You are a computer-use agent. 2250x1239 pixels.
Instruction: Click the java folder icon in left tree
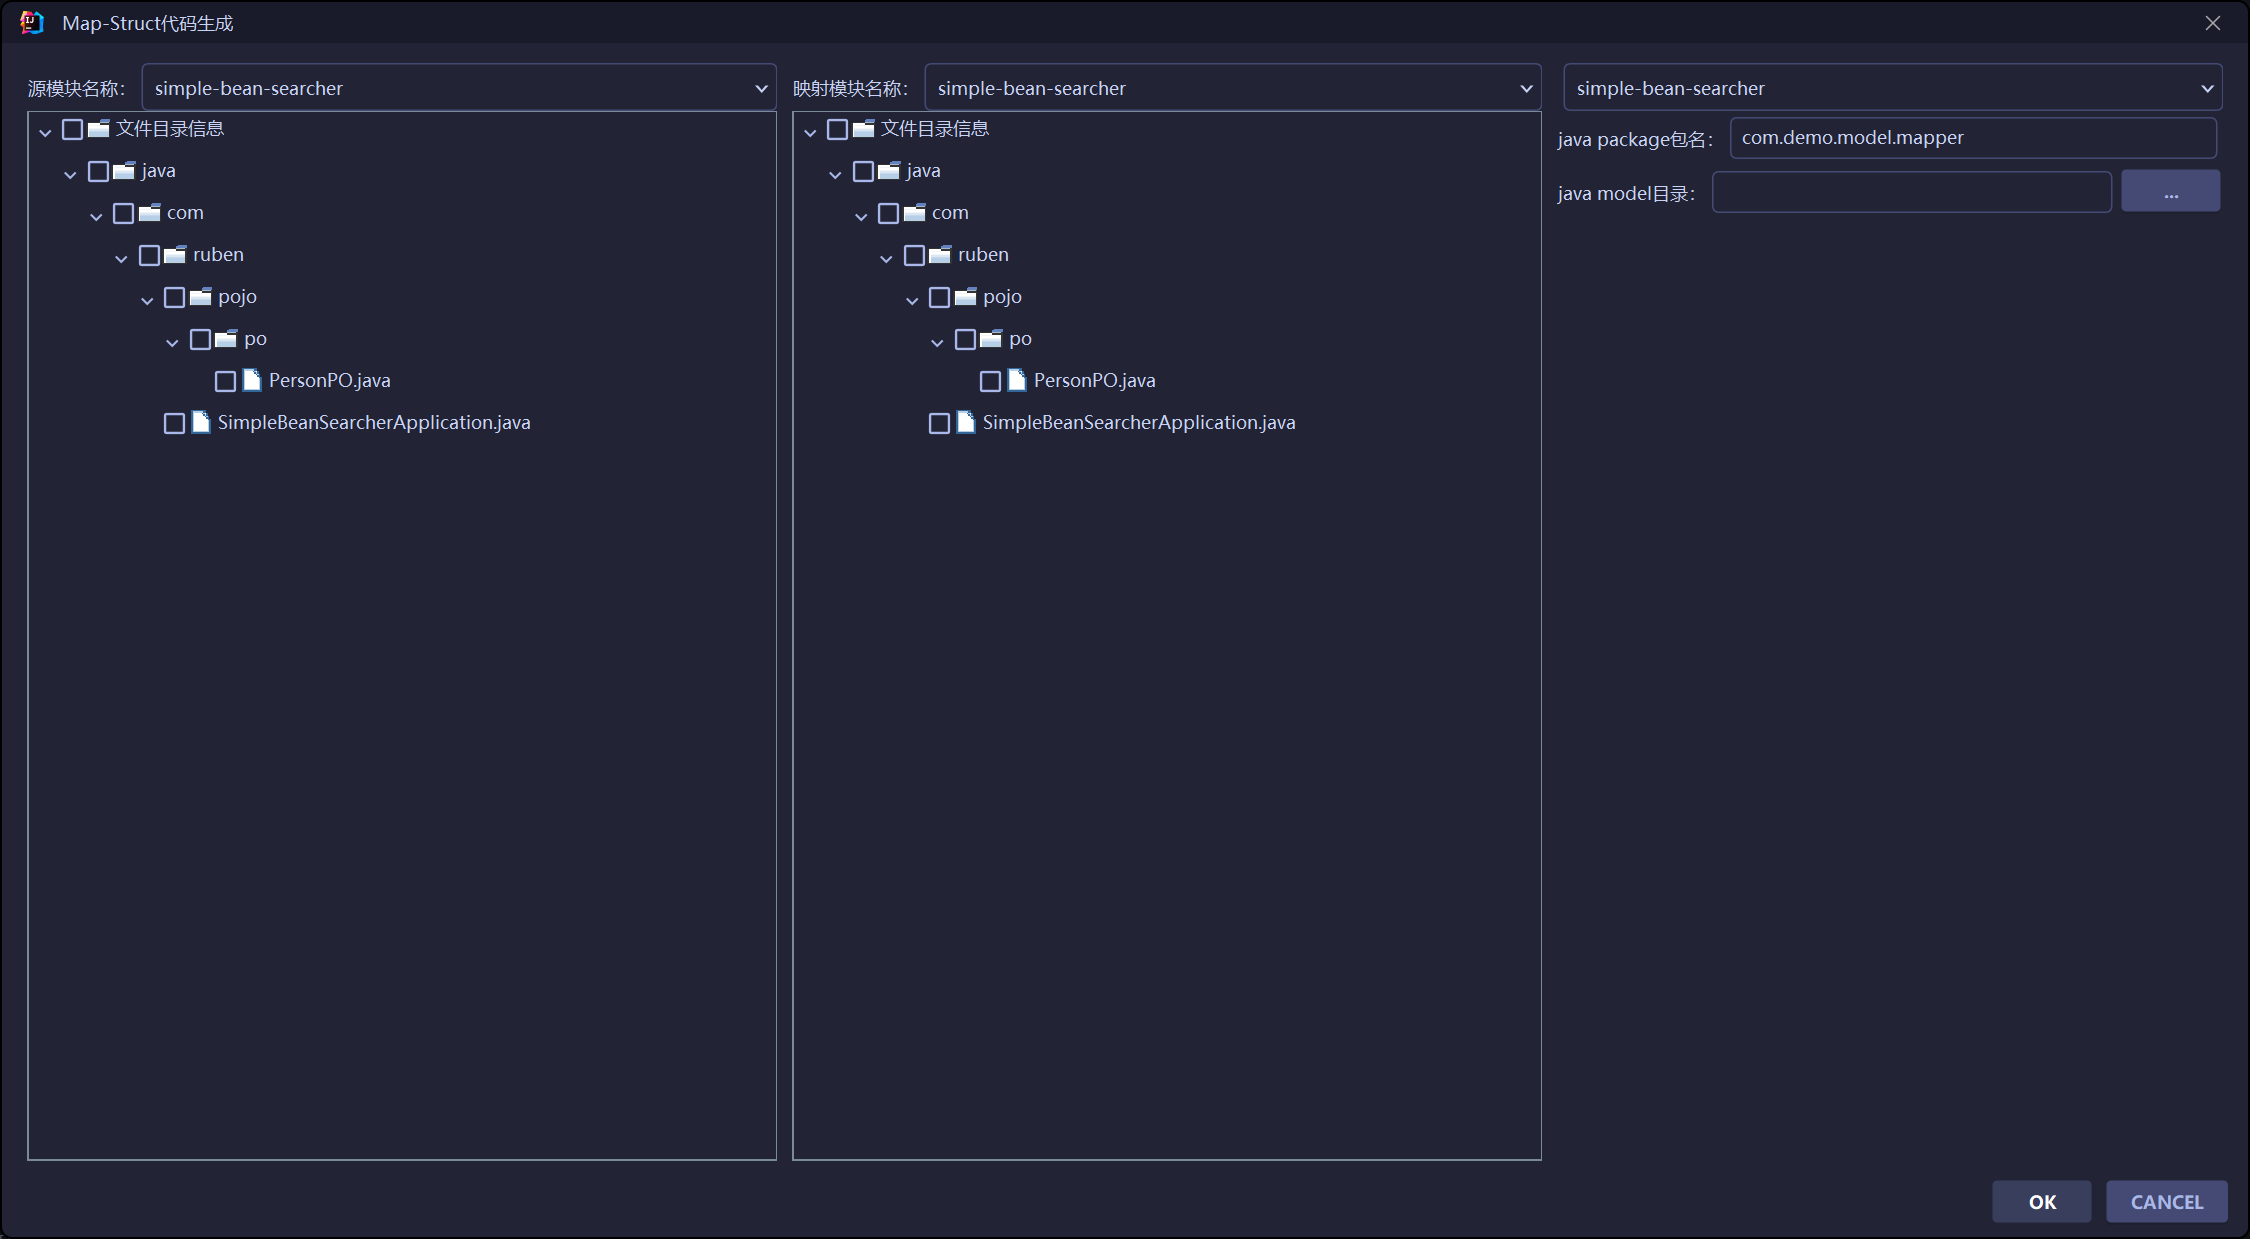tap(124, 171)
